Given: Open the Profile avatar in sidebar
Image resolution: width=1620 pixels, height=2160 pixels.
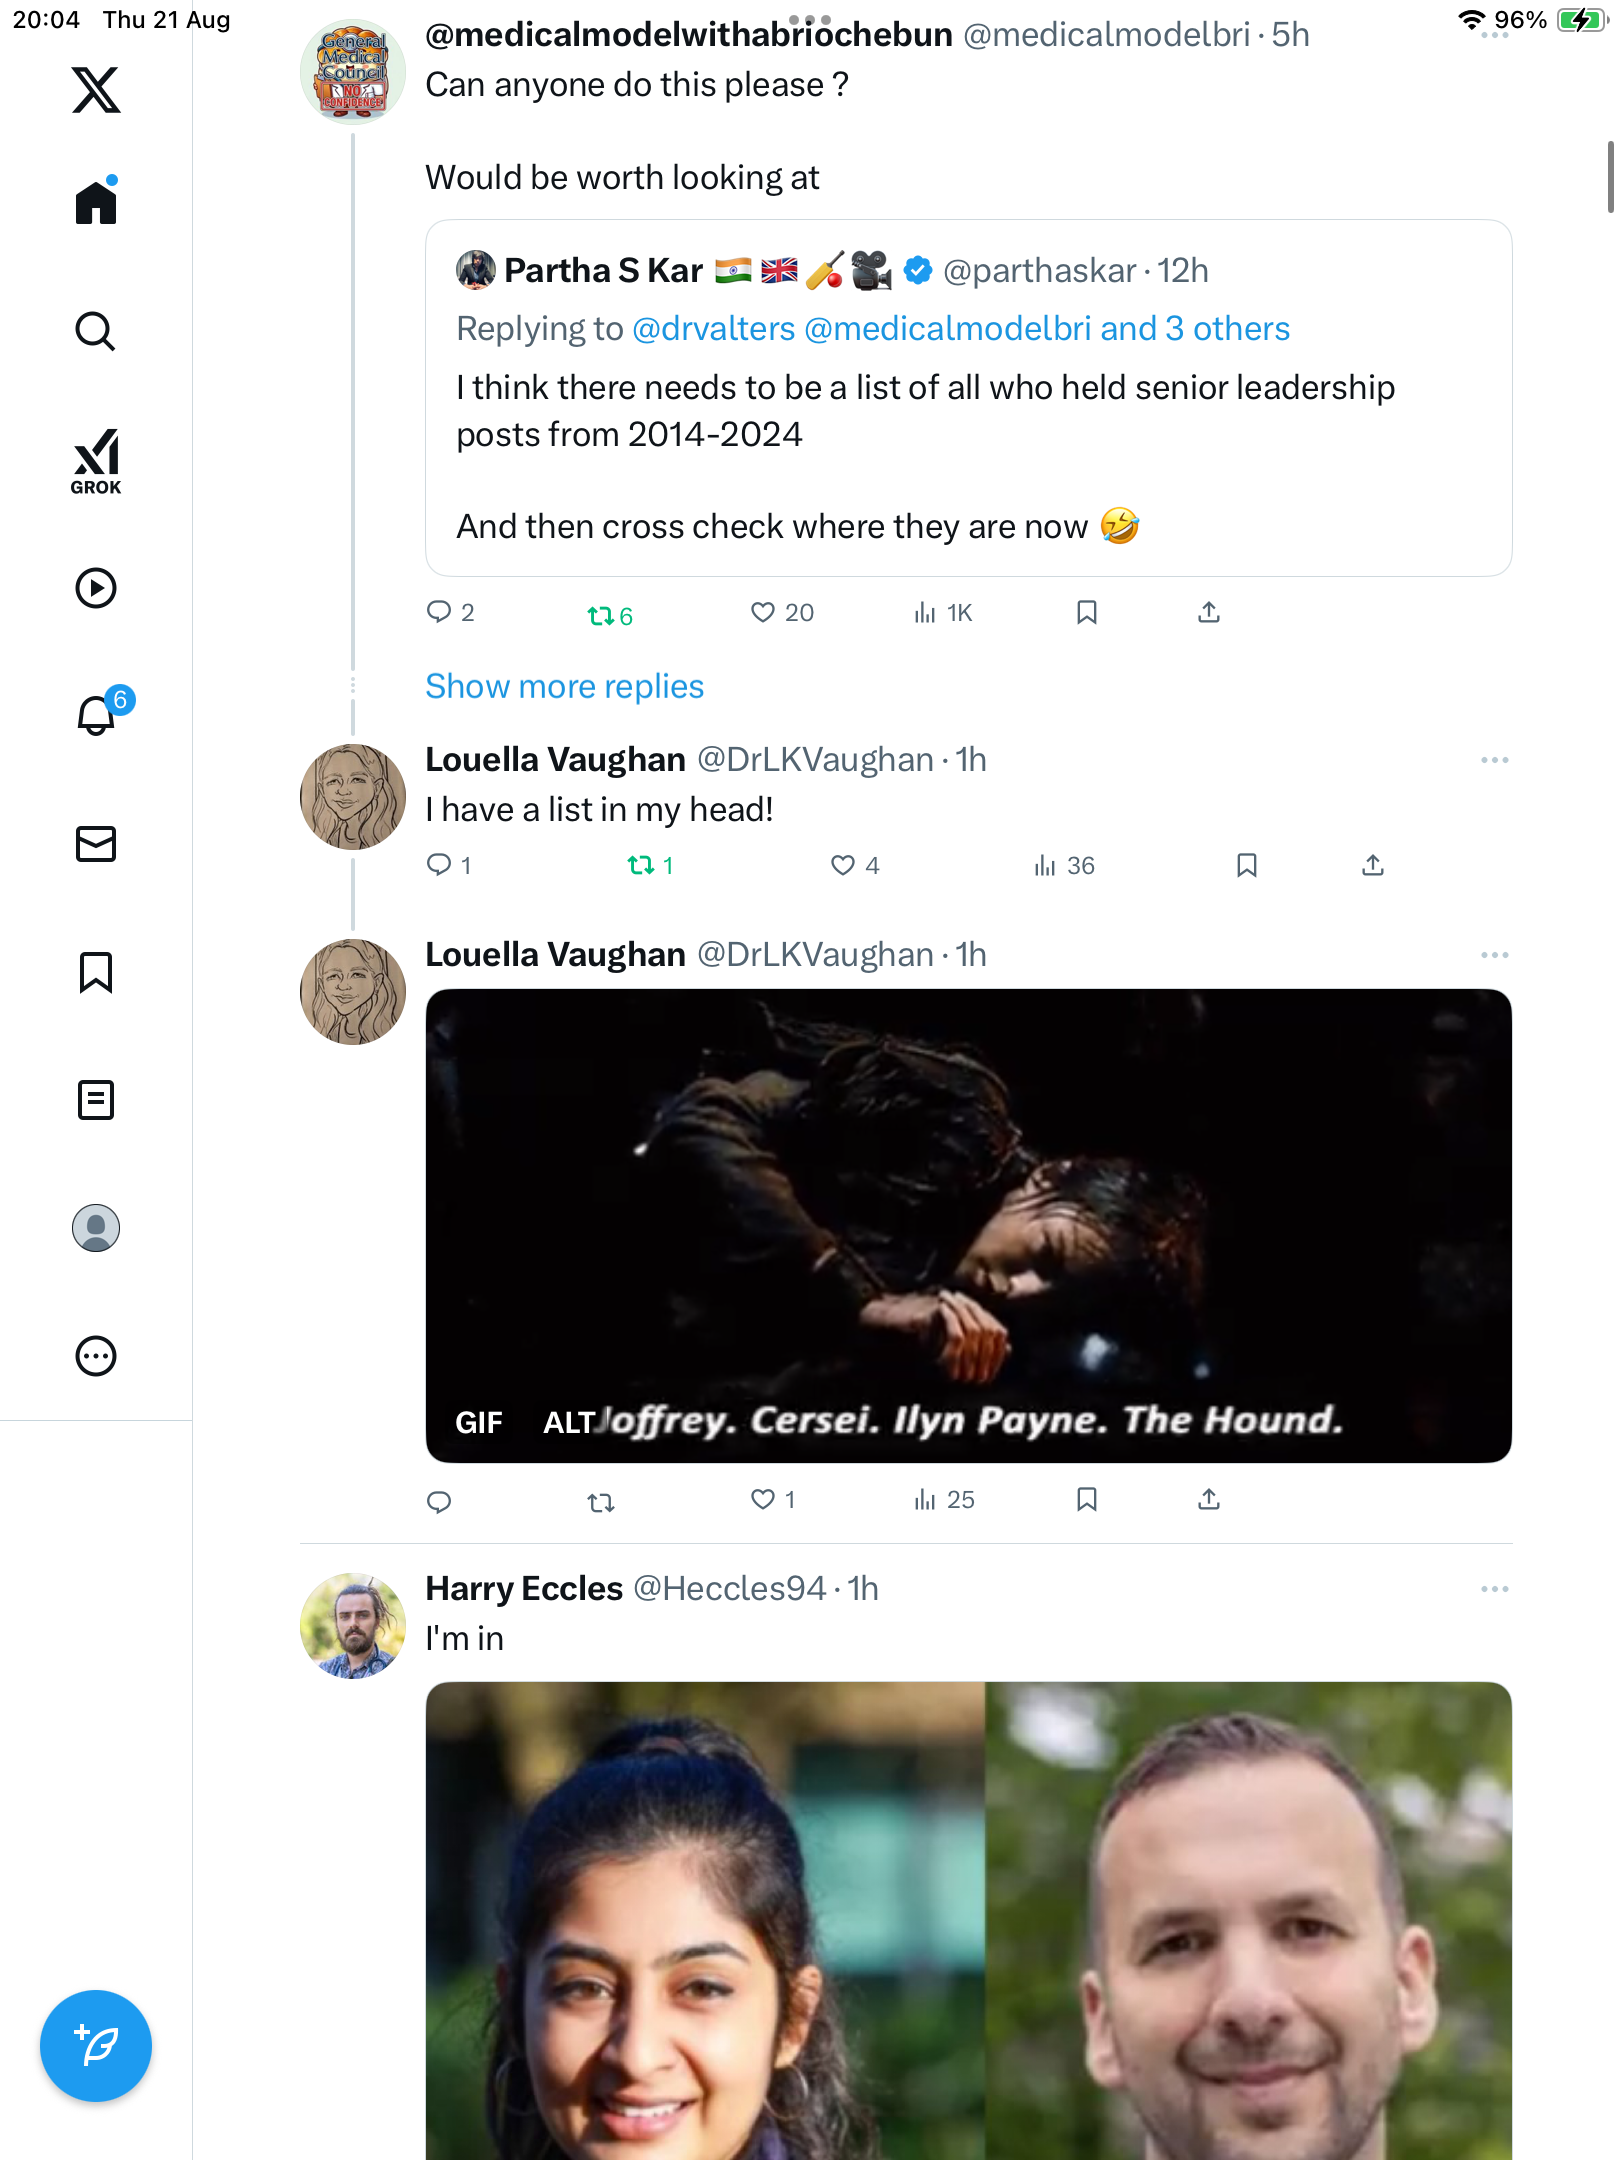Looking at the screenshot, I should coord(96,1228).
